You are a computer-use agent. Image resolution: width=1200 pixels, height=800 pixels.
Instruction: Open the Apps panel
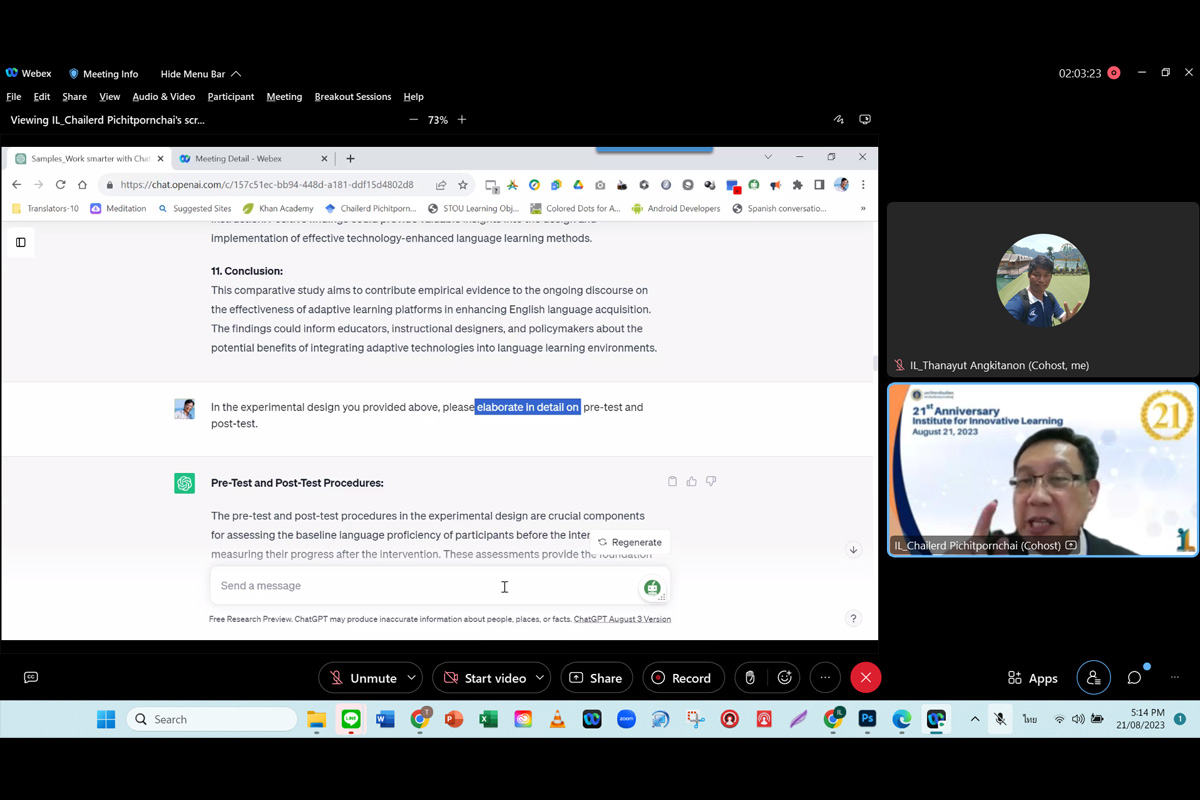(x=1033, y=678)
